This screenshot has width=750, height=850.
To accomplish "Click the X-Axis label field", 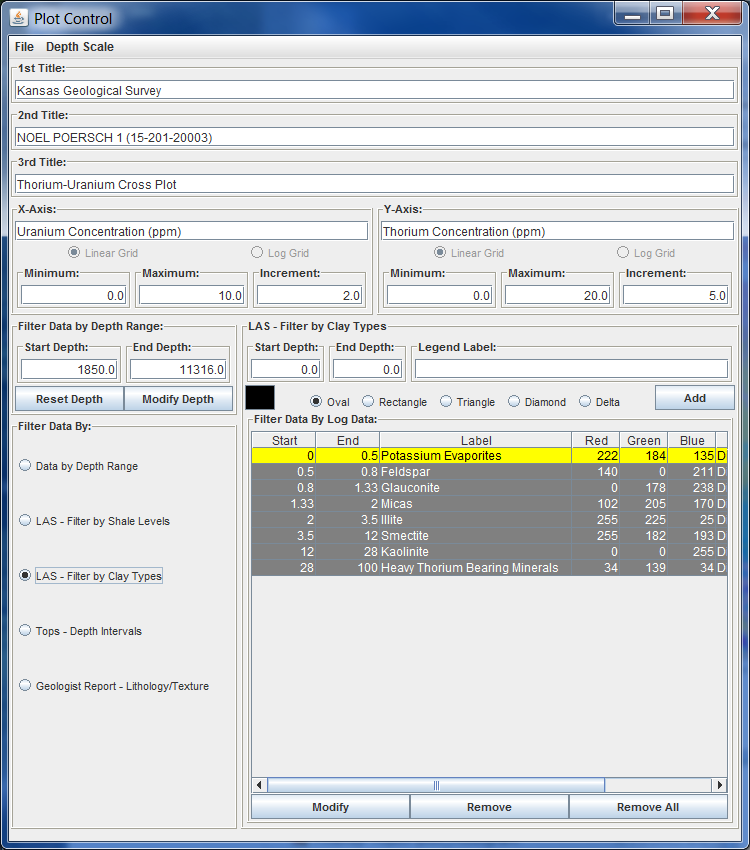I will tap(191, 231).
